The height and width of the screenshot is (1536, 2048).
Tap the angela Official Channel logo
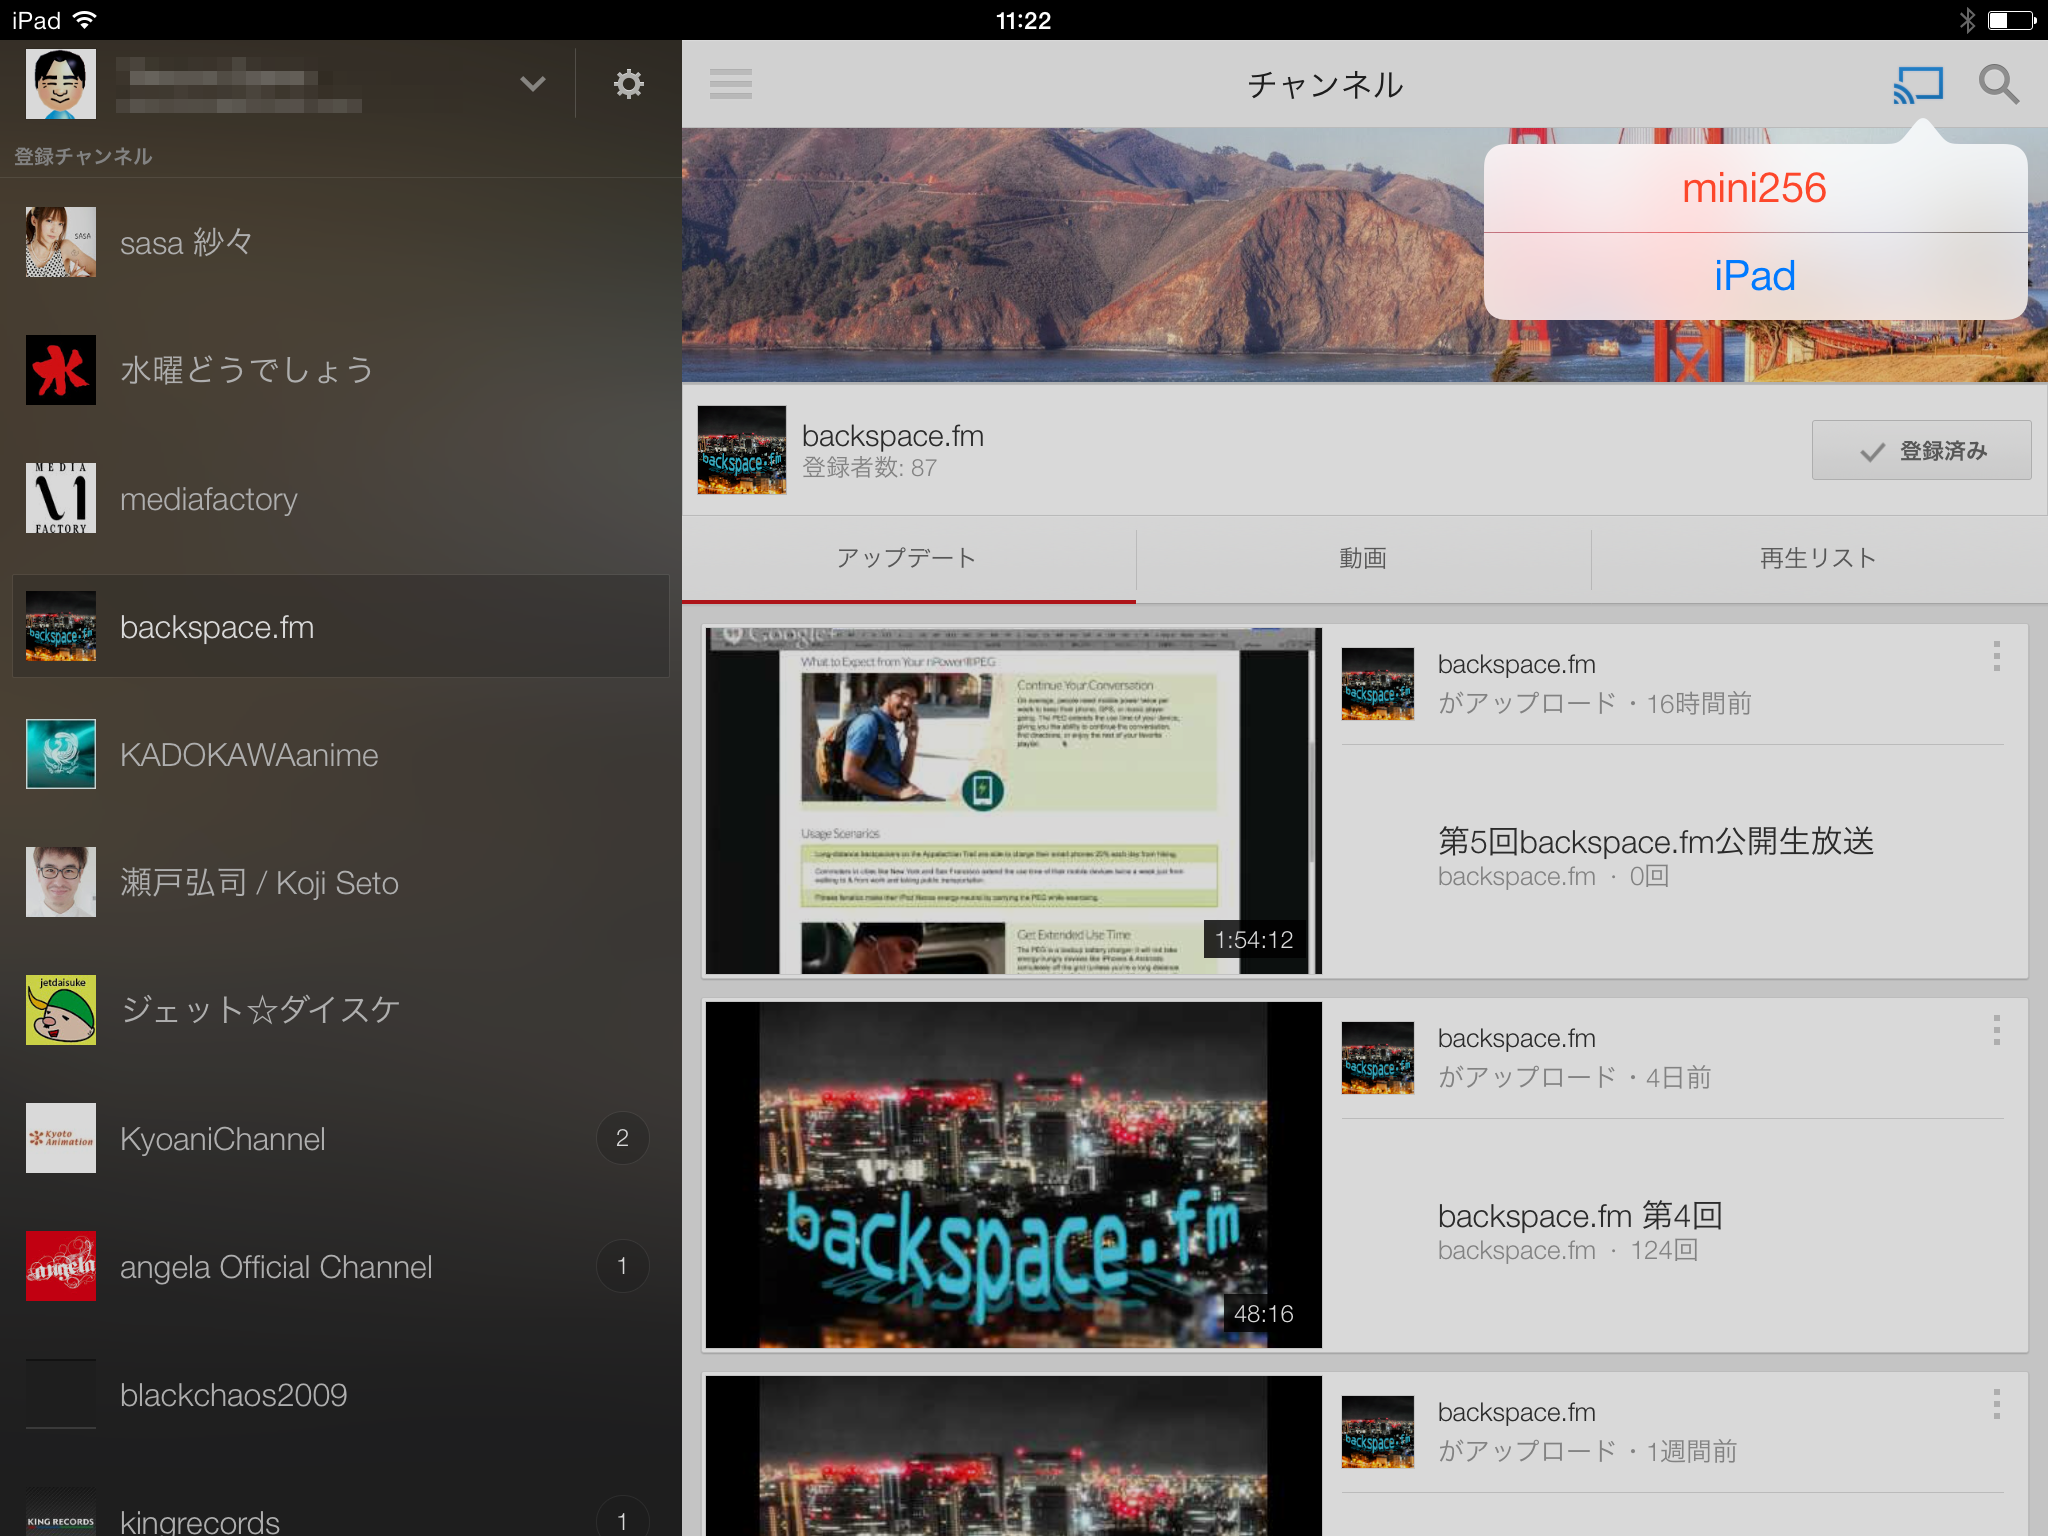point(61,1266)
